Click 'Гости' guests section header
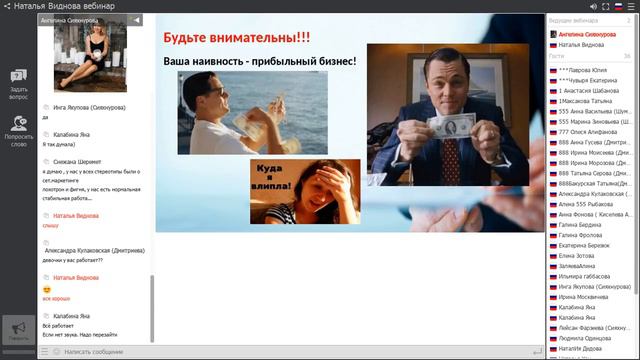Viewport: 640px width, 360px height. (556, 56)
